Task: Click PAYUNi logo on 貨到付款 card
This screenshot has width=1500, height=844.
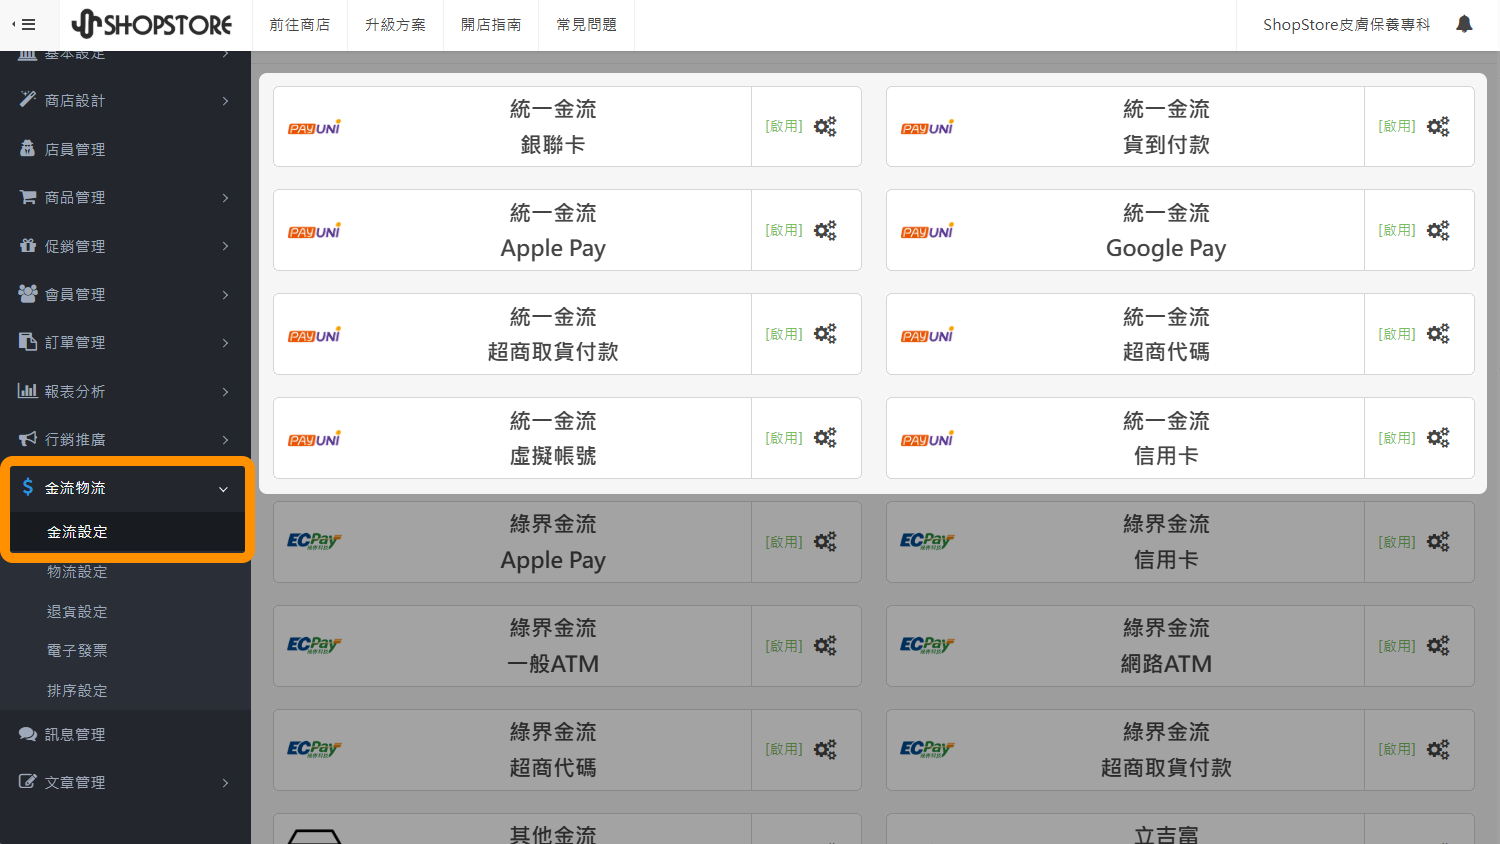Action: point(927,128)
